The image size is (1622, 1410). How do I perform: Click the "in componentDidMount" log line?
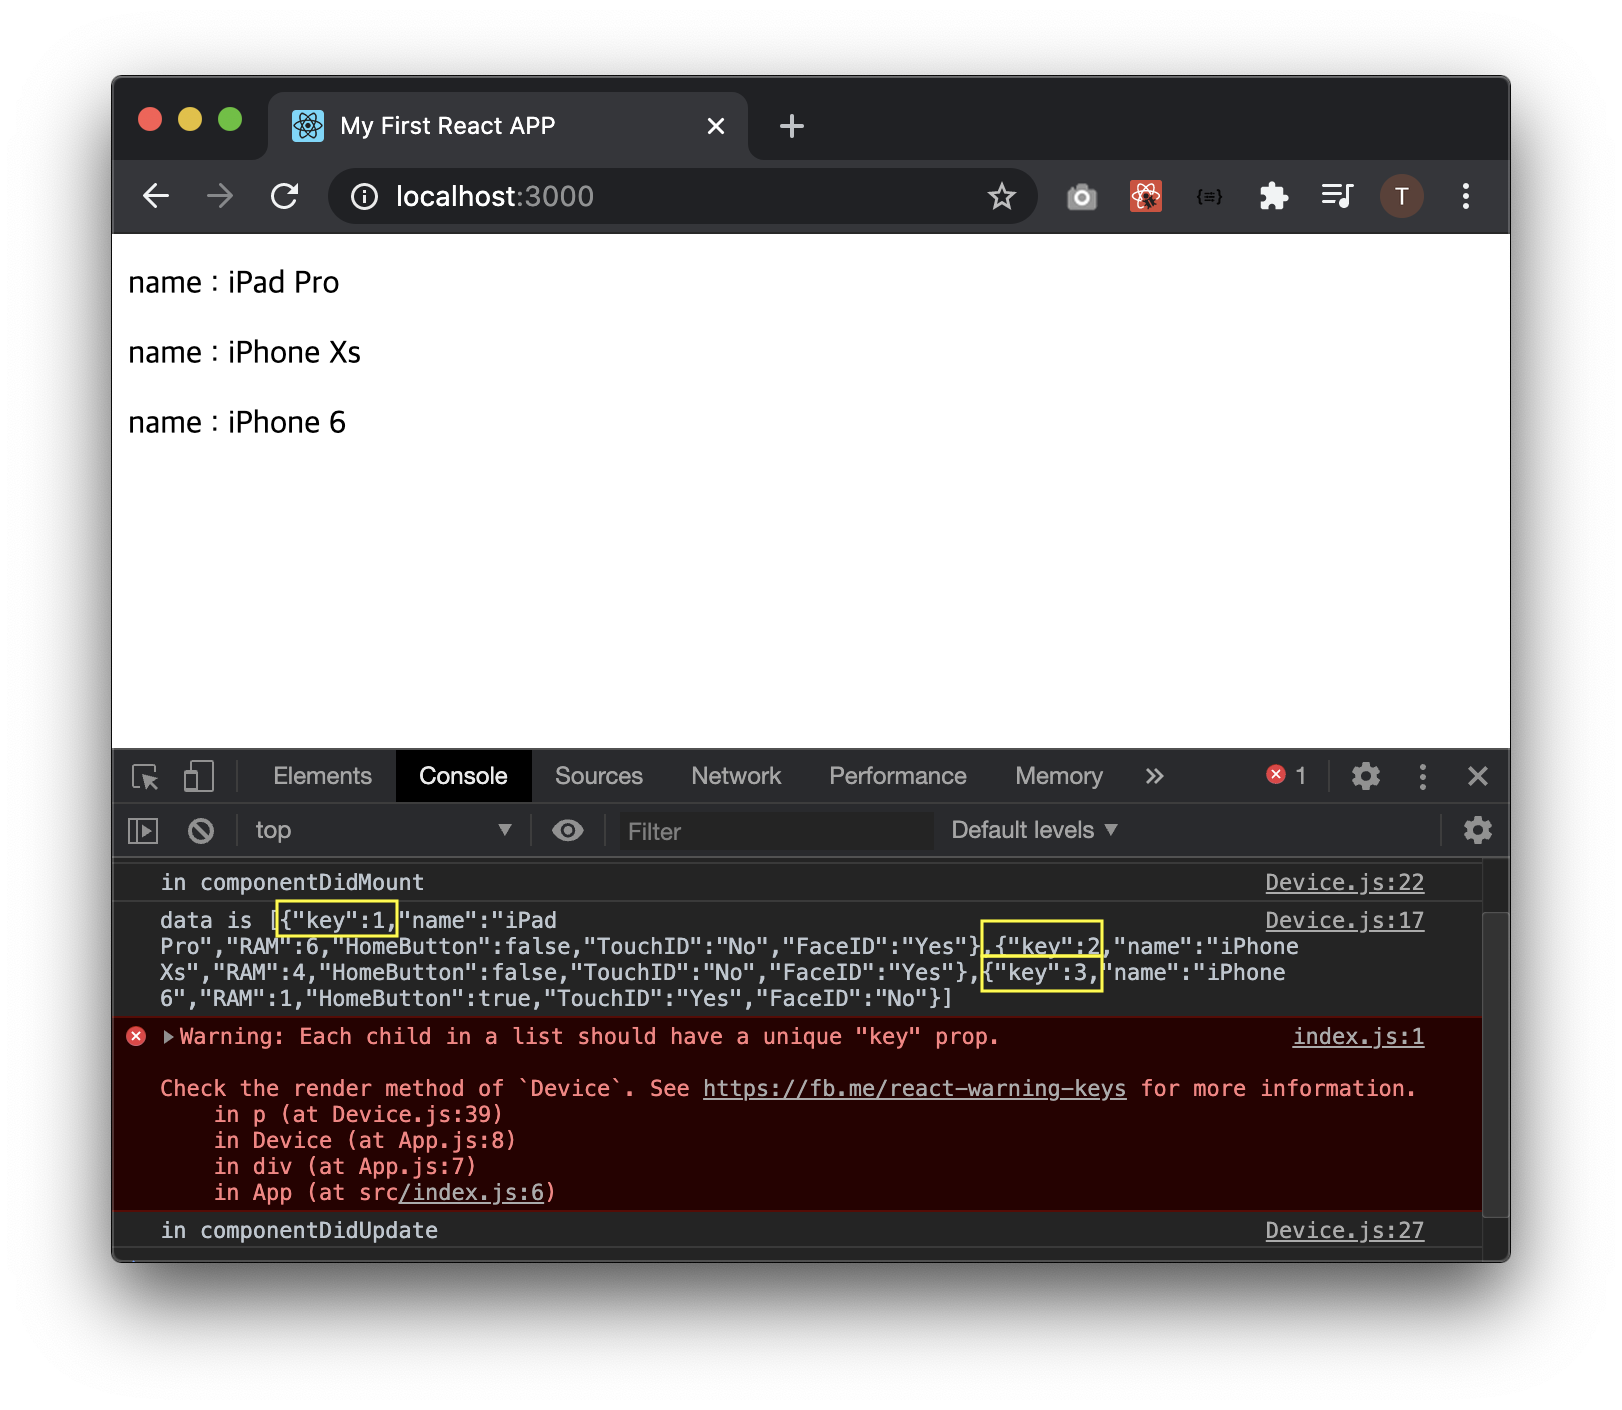tap(292, 883)
